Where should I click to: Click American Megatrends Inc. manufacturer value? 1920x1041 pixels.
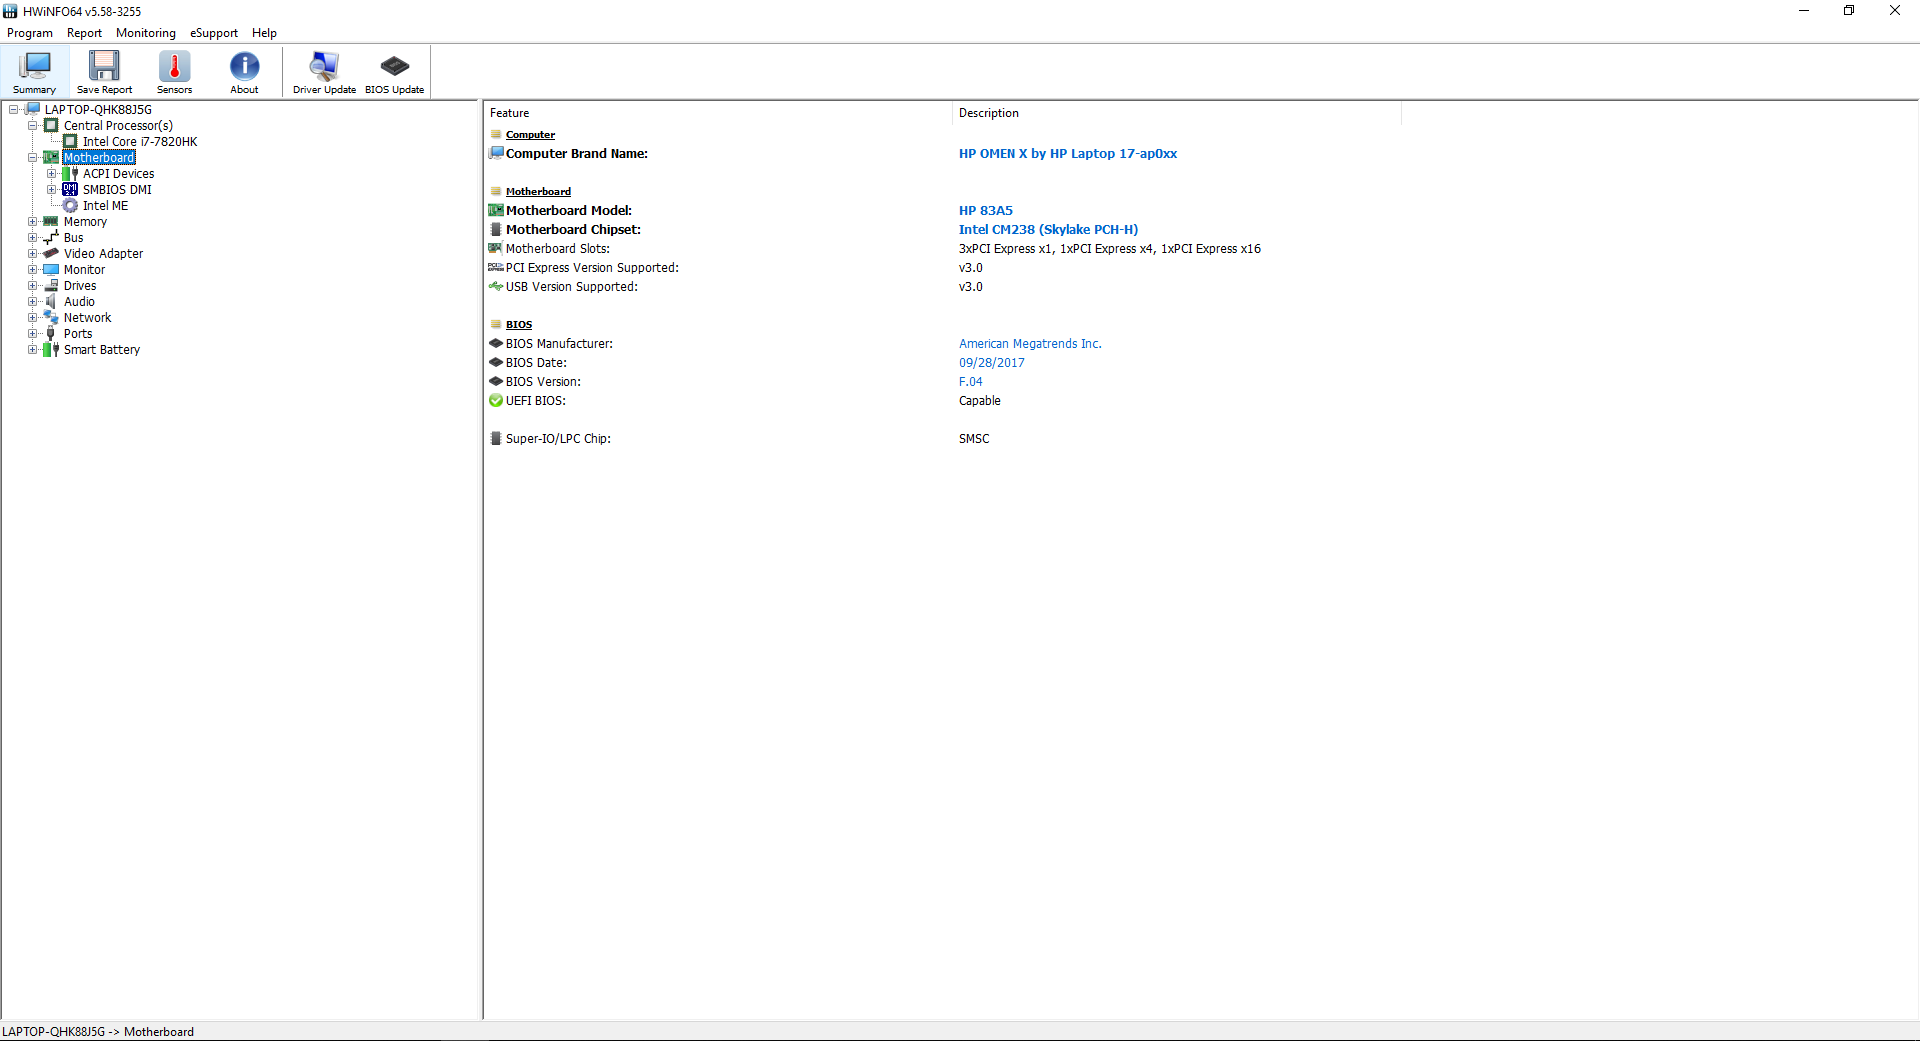[x=1030, y=344]
